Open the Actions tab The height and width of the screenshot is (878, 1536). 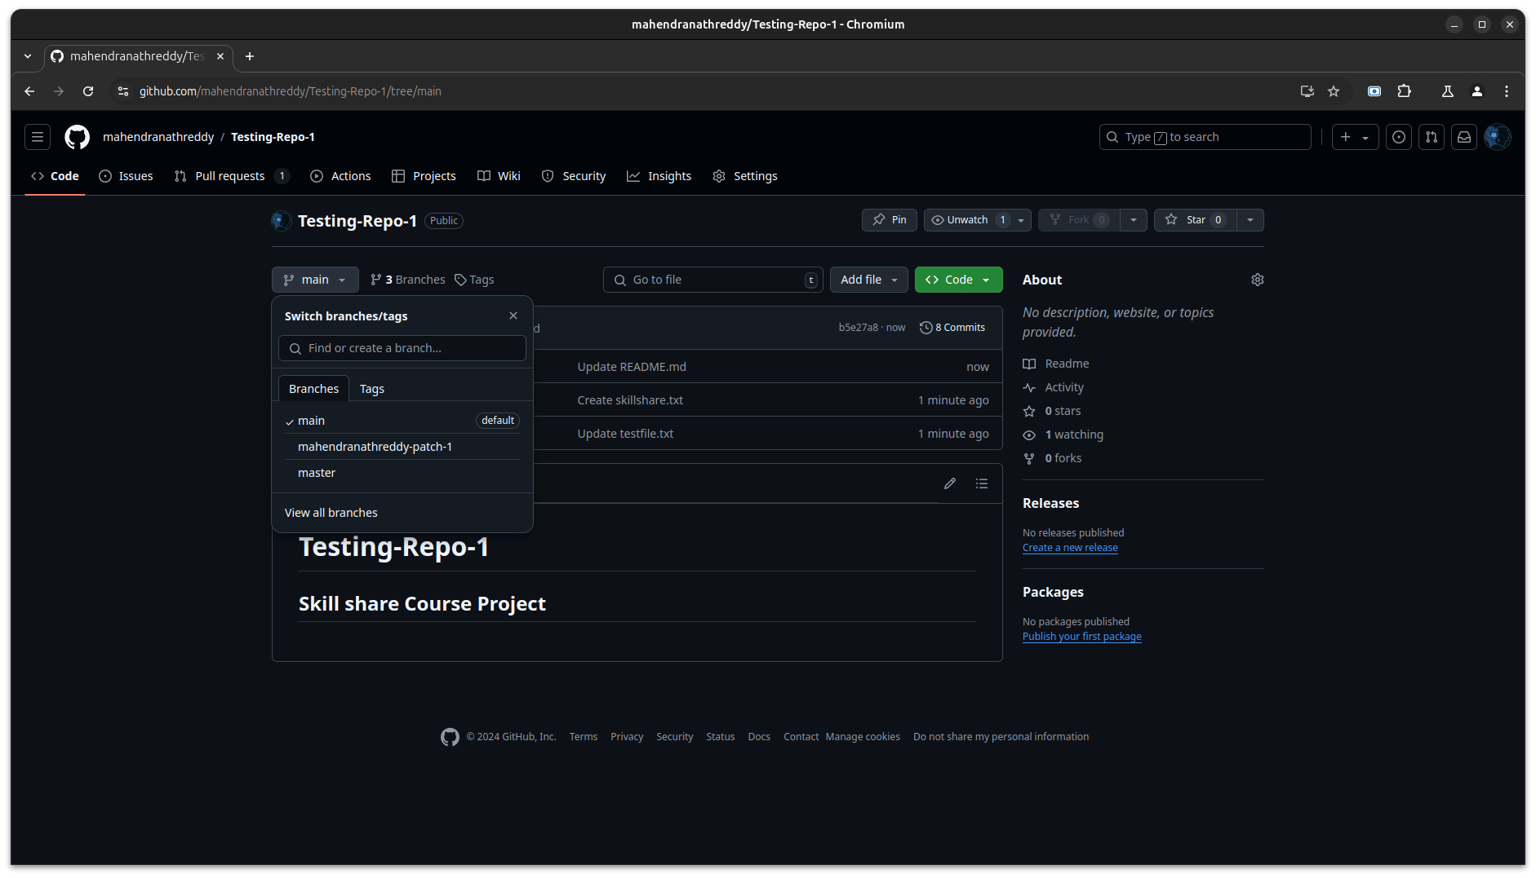coord(341,176)
